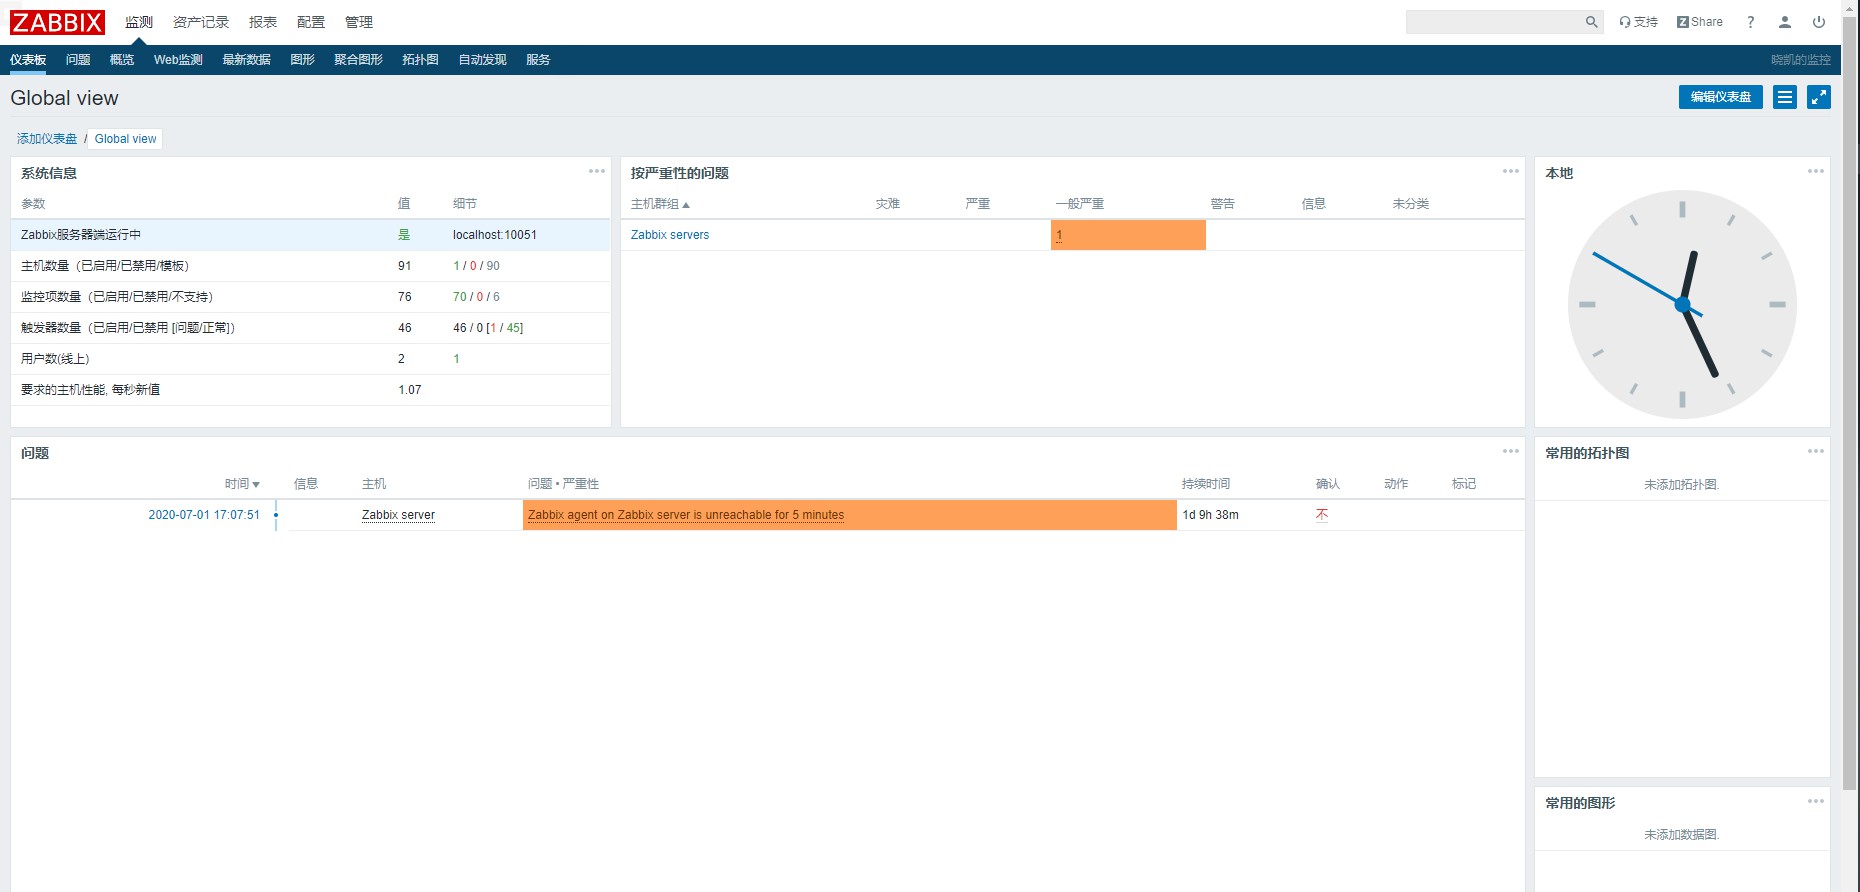
Task: Click the Zabbix server host name
Action: pyautogui.click(x=398, y=515)
